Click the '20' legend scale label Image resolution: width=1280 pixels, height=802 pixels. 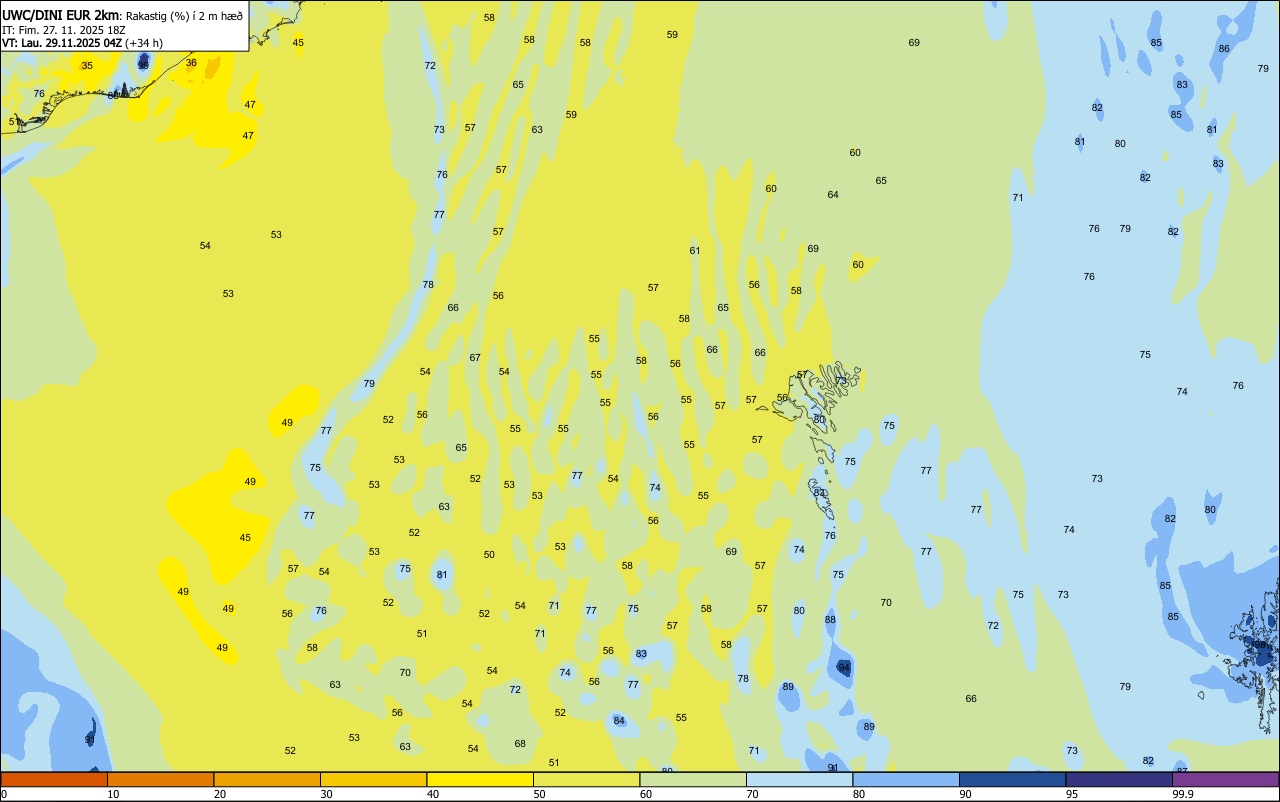220,794
